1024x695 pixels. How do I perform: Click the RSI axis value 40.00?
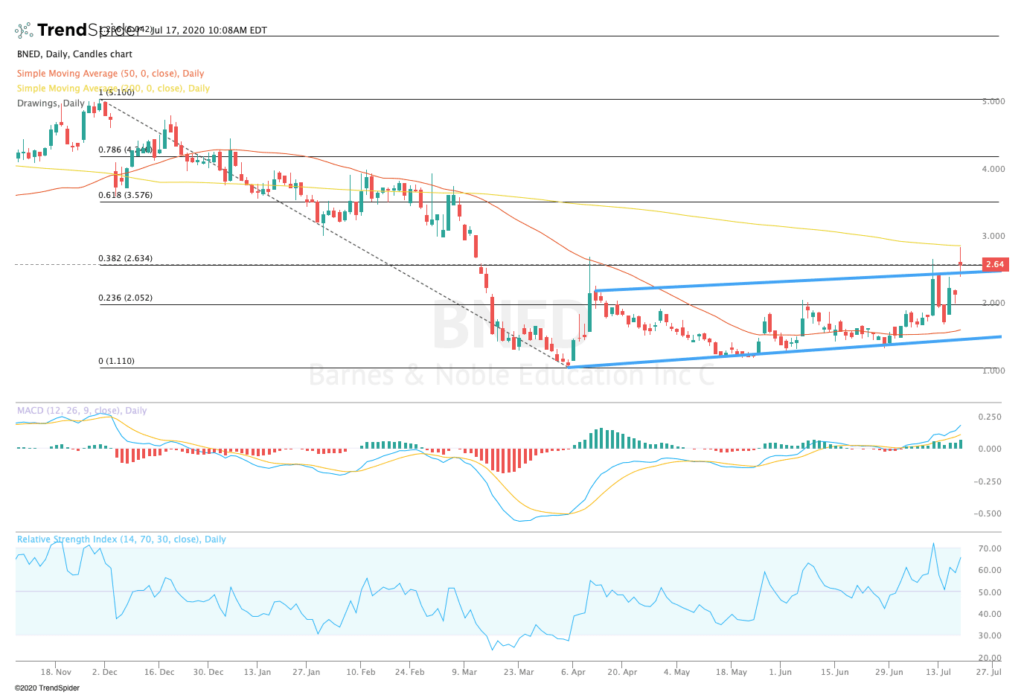[989, 614]
